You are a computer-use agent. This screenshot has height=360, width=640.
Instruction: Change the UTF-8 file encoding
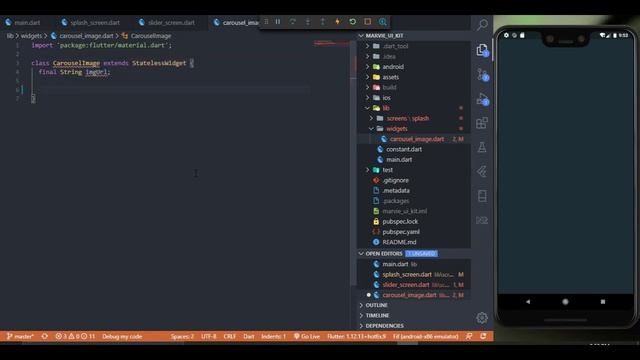[209, 336]
